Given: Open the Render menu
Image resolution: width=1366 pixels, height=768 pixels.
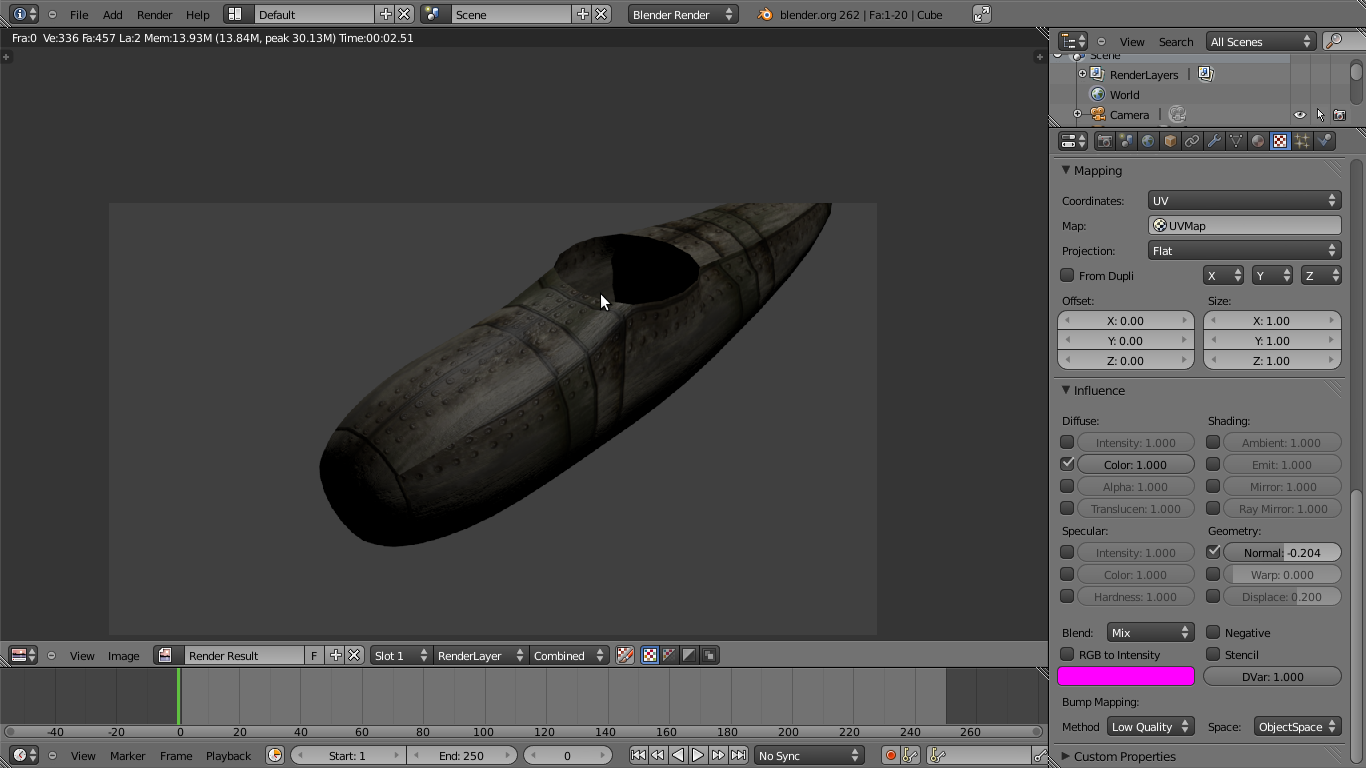Looking at the screenshot, I should (154, 14).
